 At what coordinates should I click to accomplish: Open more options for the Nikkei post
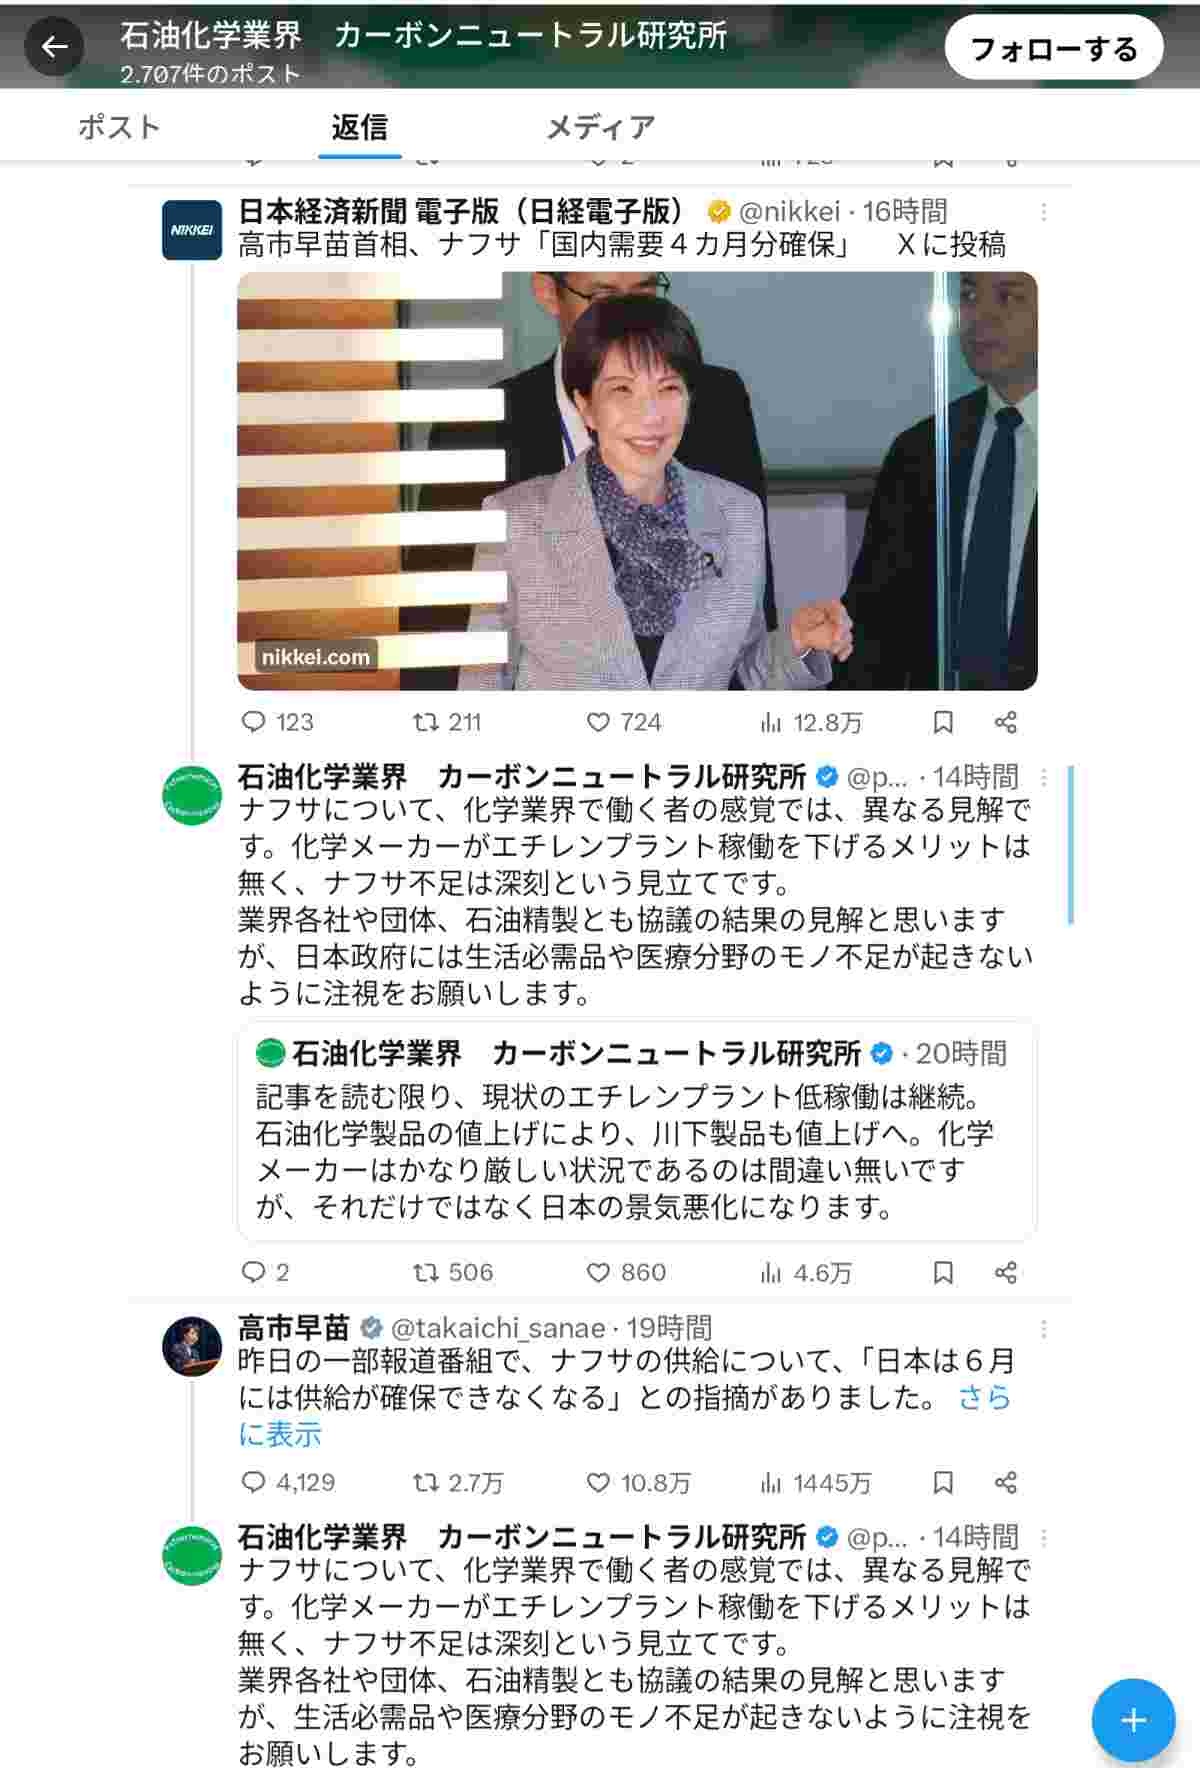(1043, 212)
